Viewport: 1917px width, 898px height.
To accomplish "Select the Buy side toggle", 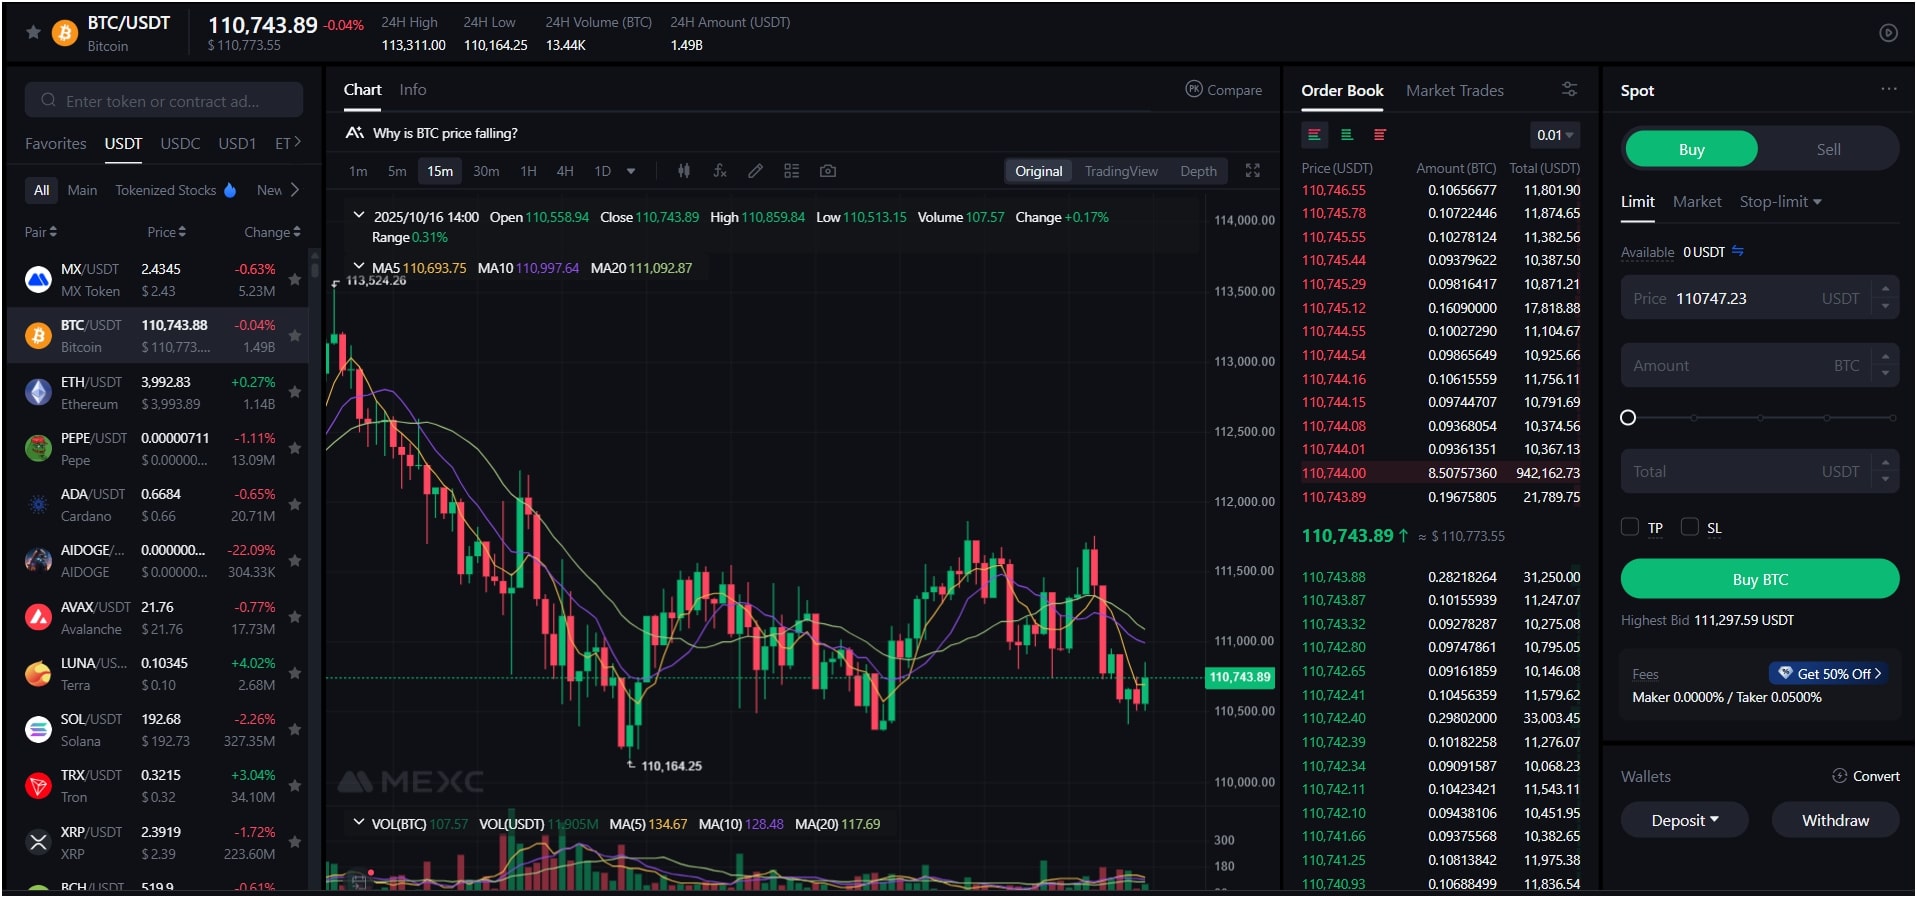I will 1691,149.
